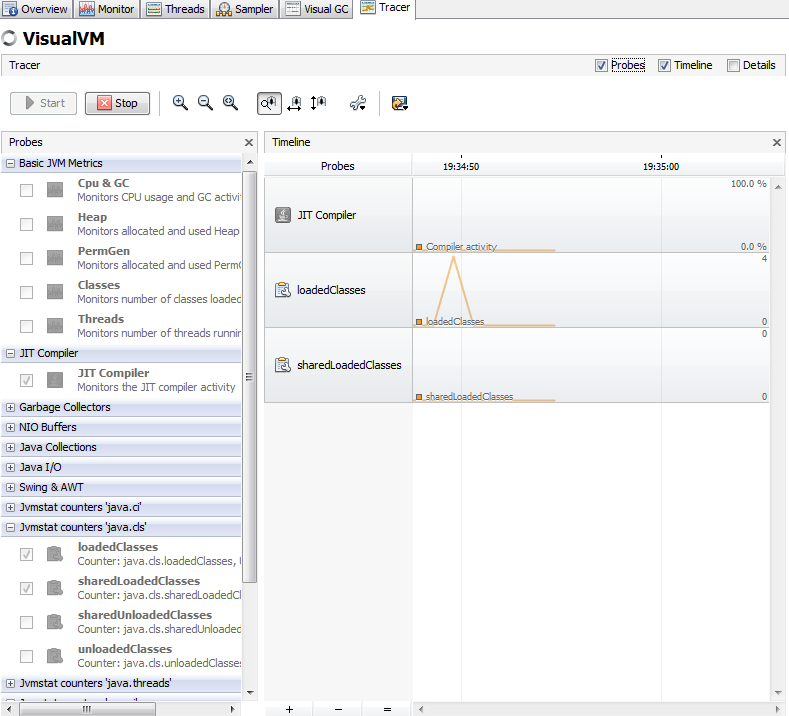Image resolution: width=789 pixels, height=716 pixels.
Task: Click the probes list horizontal scrollbar thumb
Action: click(x=87, y=709)
